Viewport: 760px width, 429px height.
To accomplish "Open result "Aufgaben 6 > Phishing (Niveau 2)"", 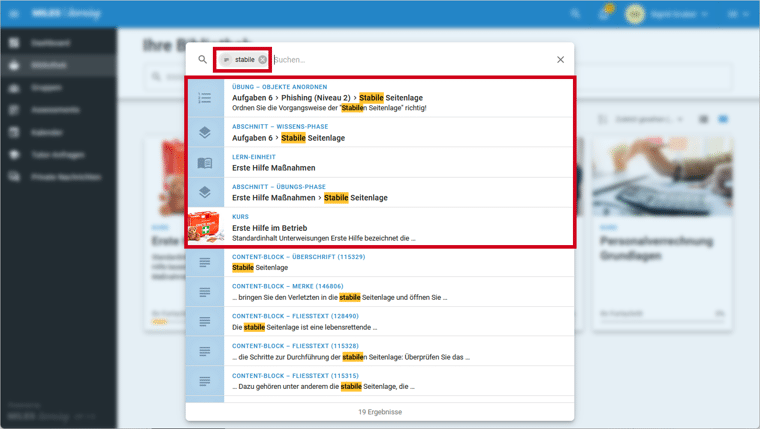I will tap(327, 98).
